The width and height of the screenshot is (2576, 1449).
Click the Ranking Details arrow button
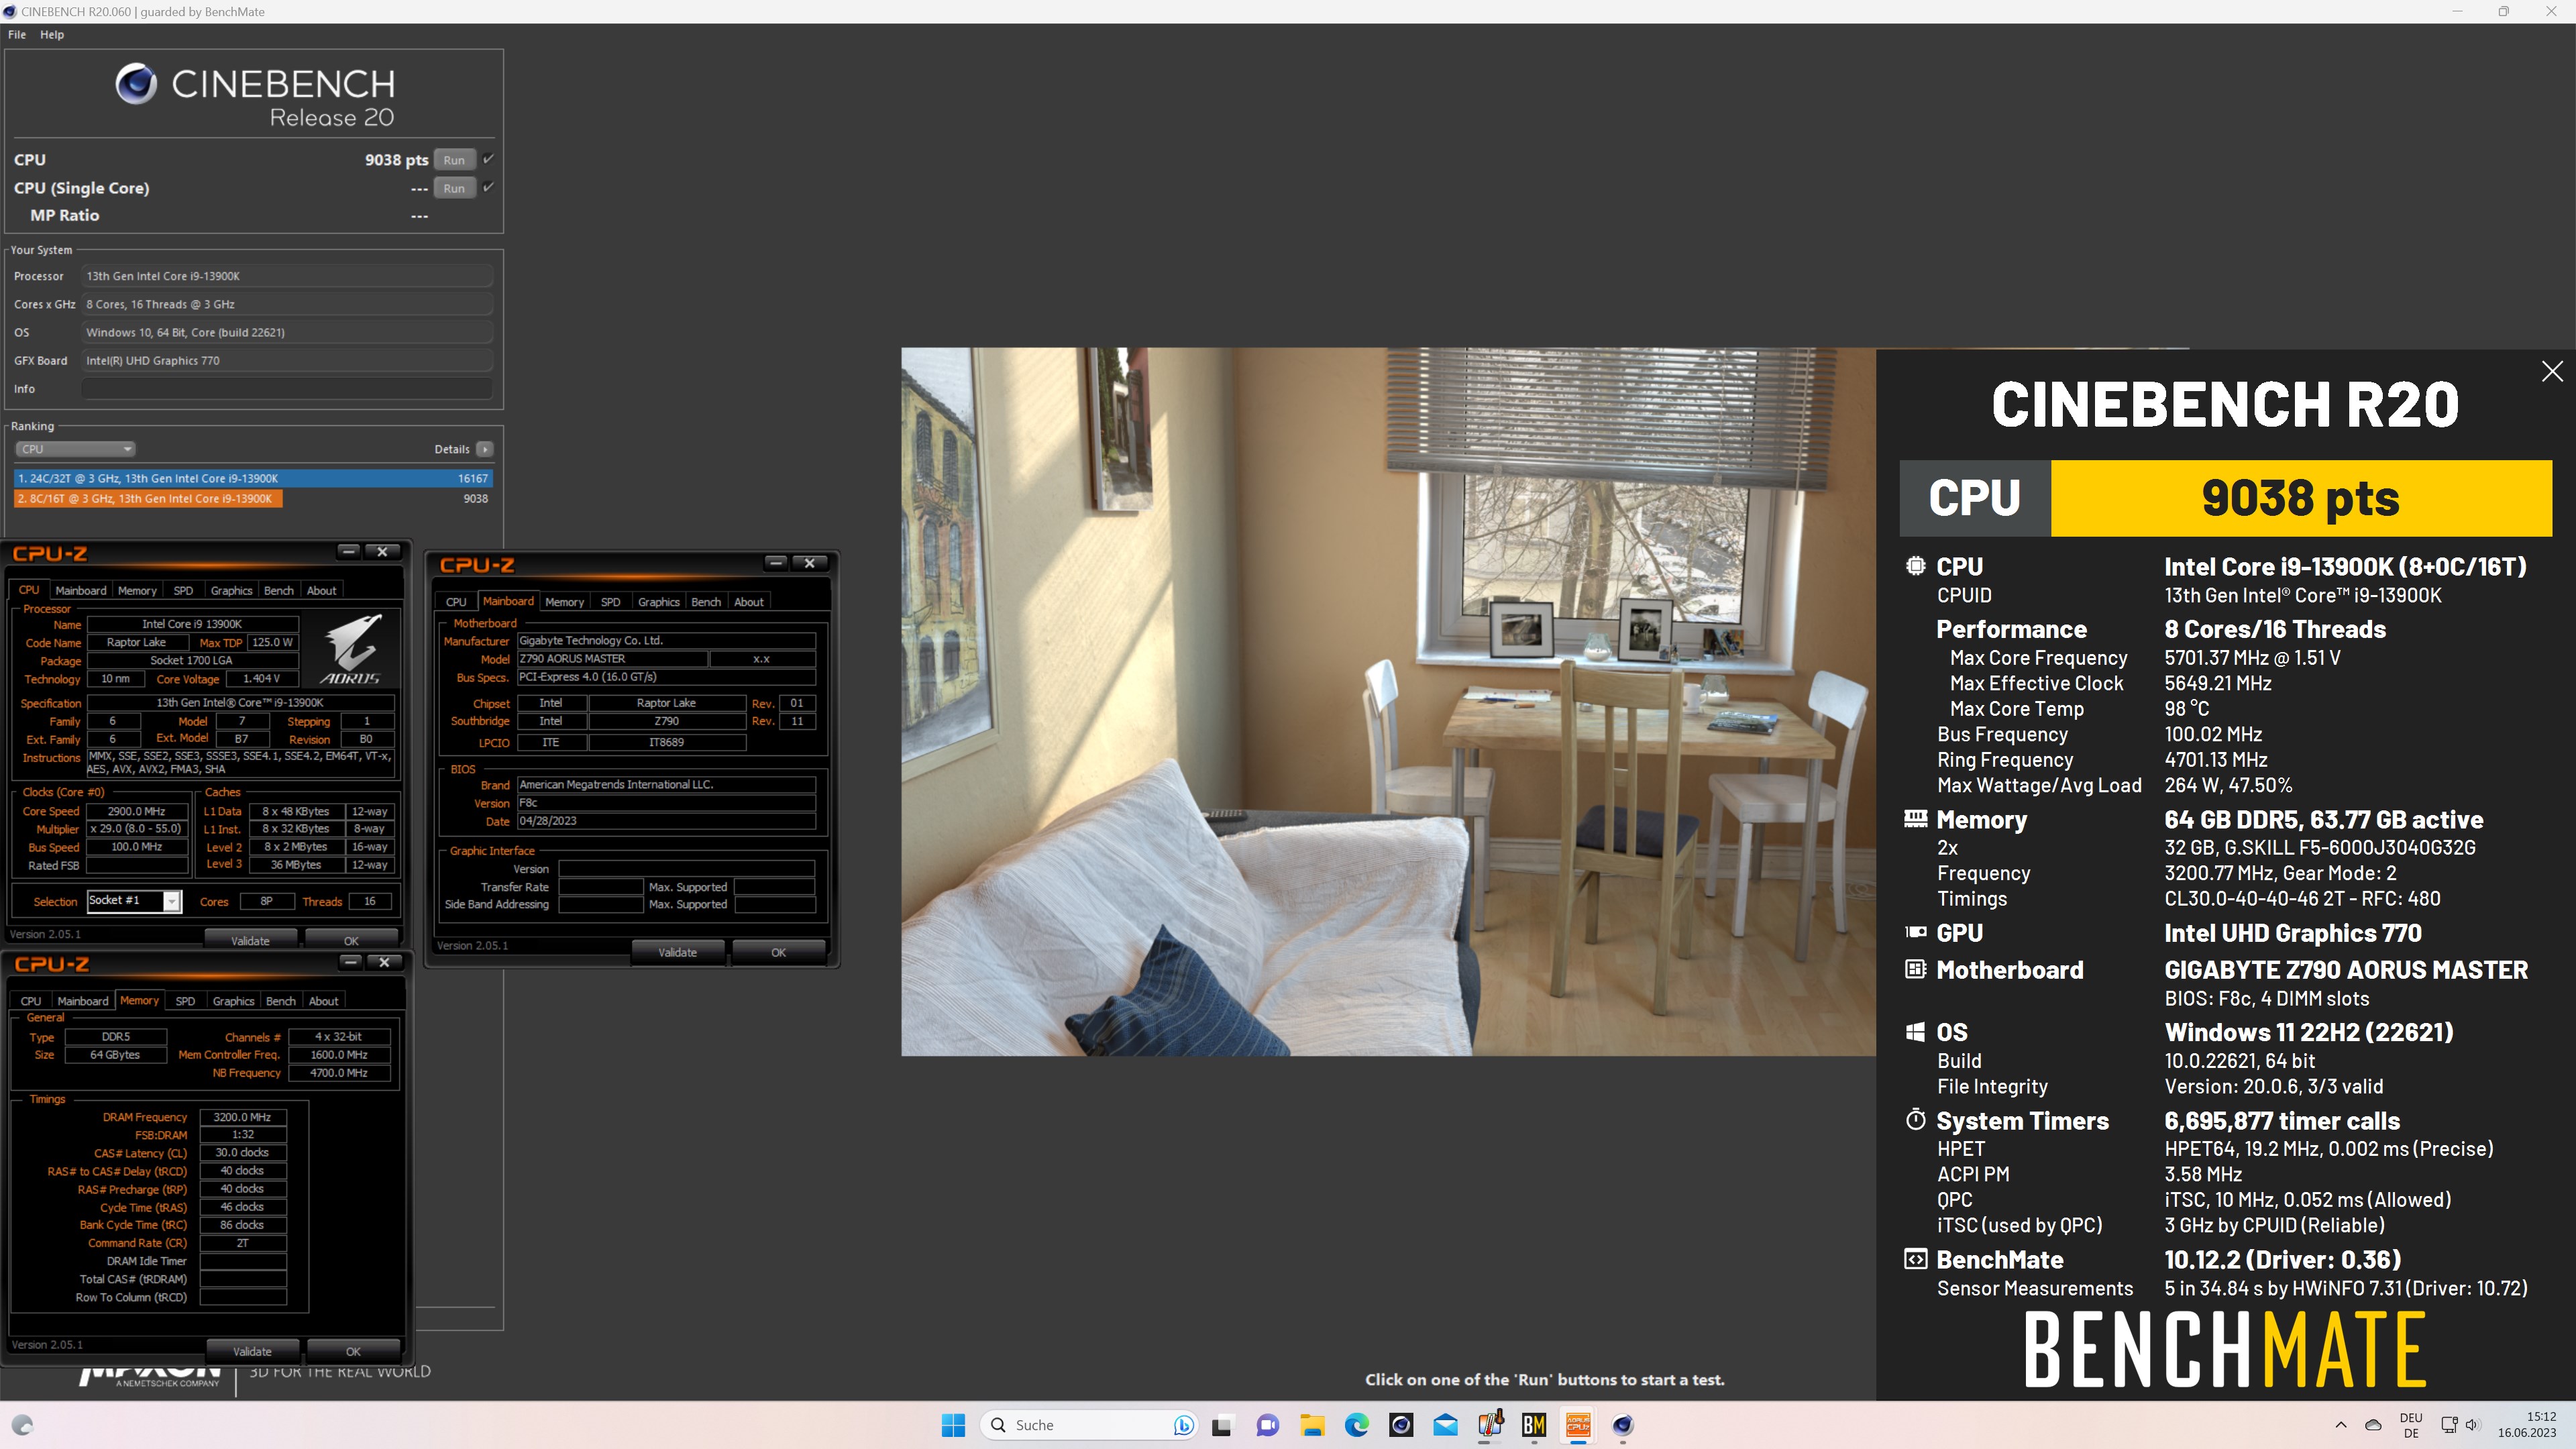[x=485, y=449]
